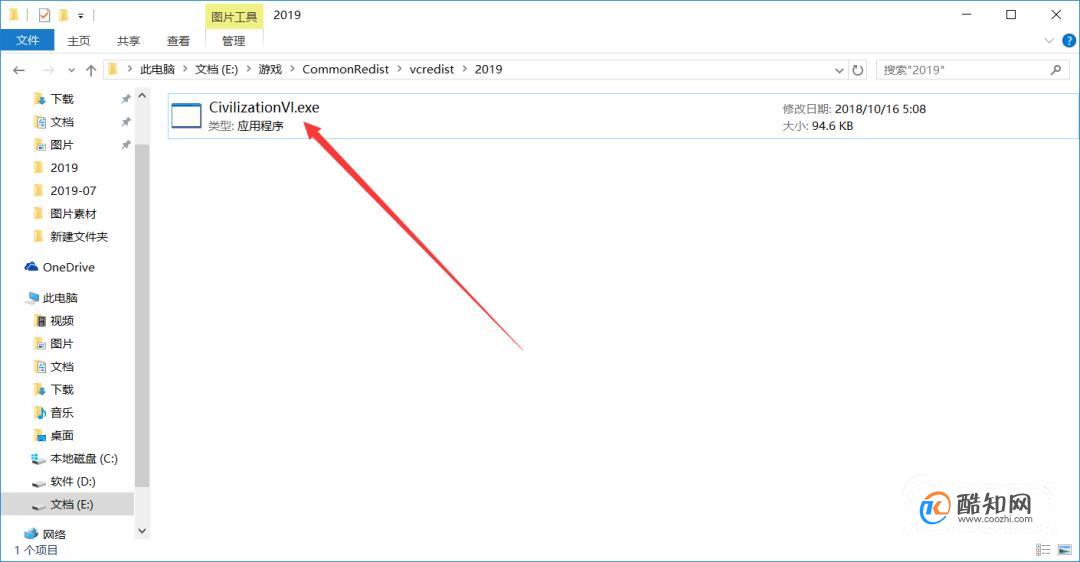Open 本地磁盘 (C:) drive
The width and height of the screenshot is (1080, 562).
coord(83,459)
